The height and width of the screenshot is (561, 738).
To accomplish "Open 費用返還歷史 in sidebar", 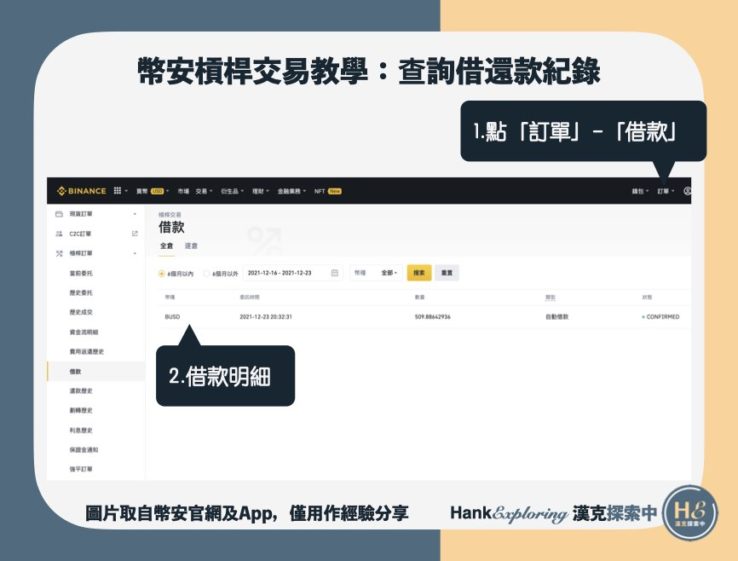I will tap(87, 352).
